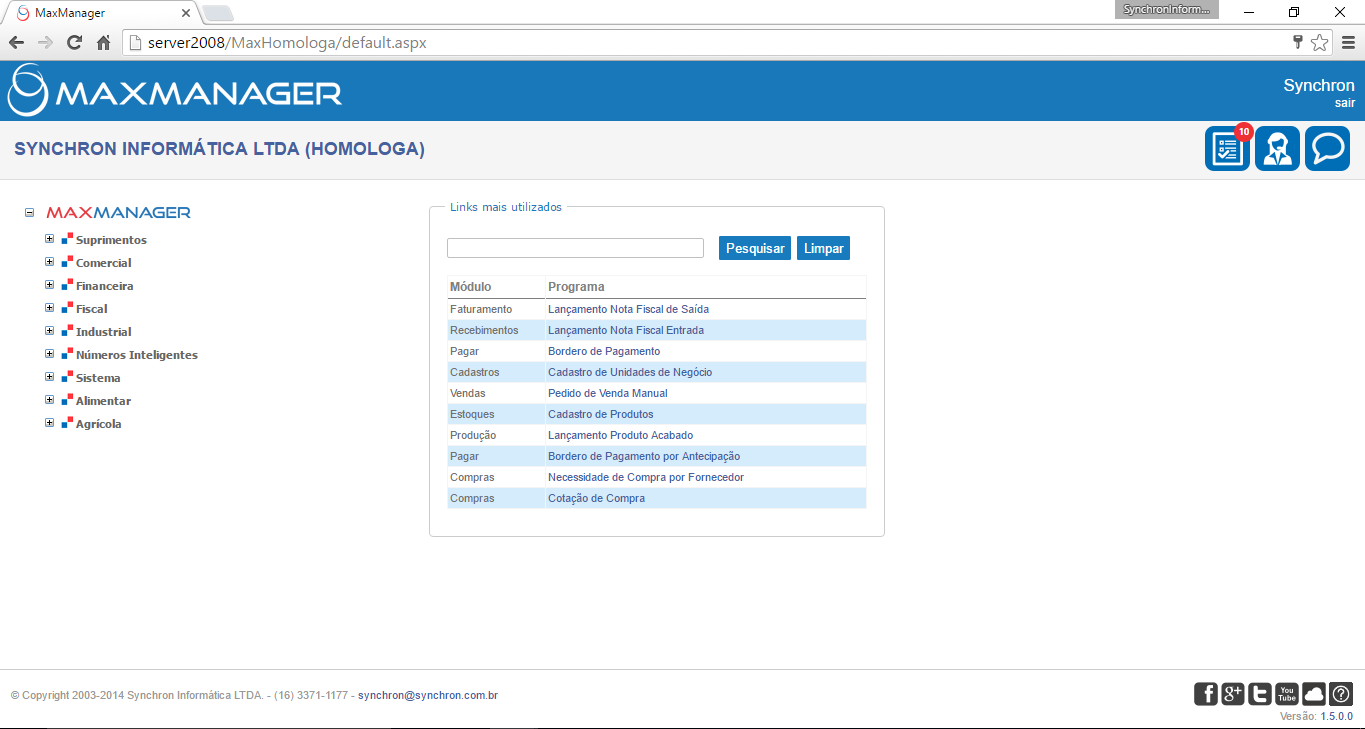Expand the Agrícola tree node

pos(50,423)
